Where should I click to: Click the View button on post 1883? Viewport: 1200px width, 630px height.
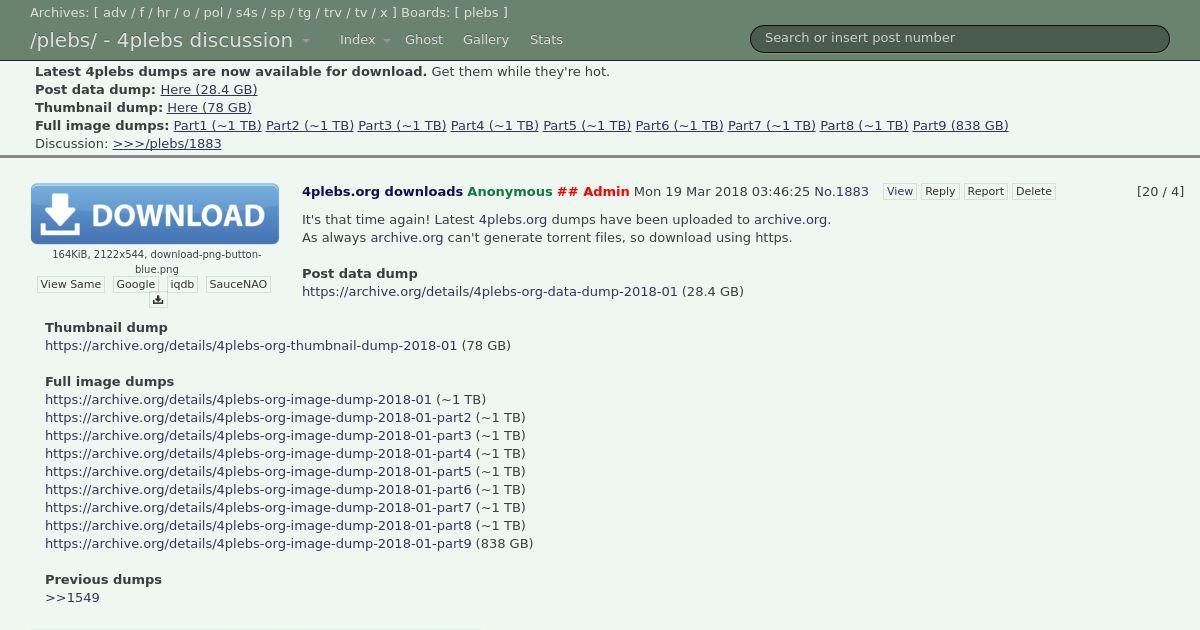pos(900,192)
